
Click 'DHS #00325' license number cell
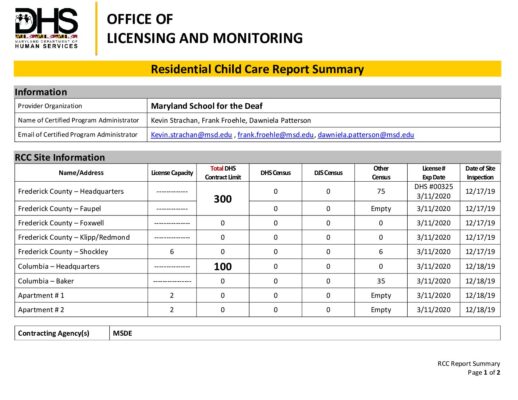point(433,187)
